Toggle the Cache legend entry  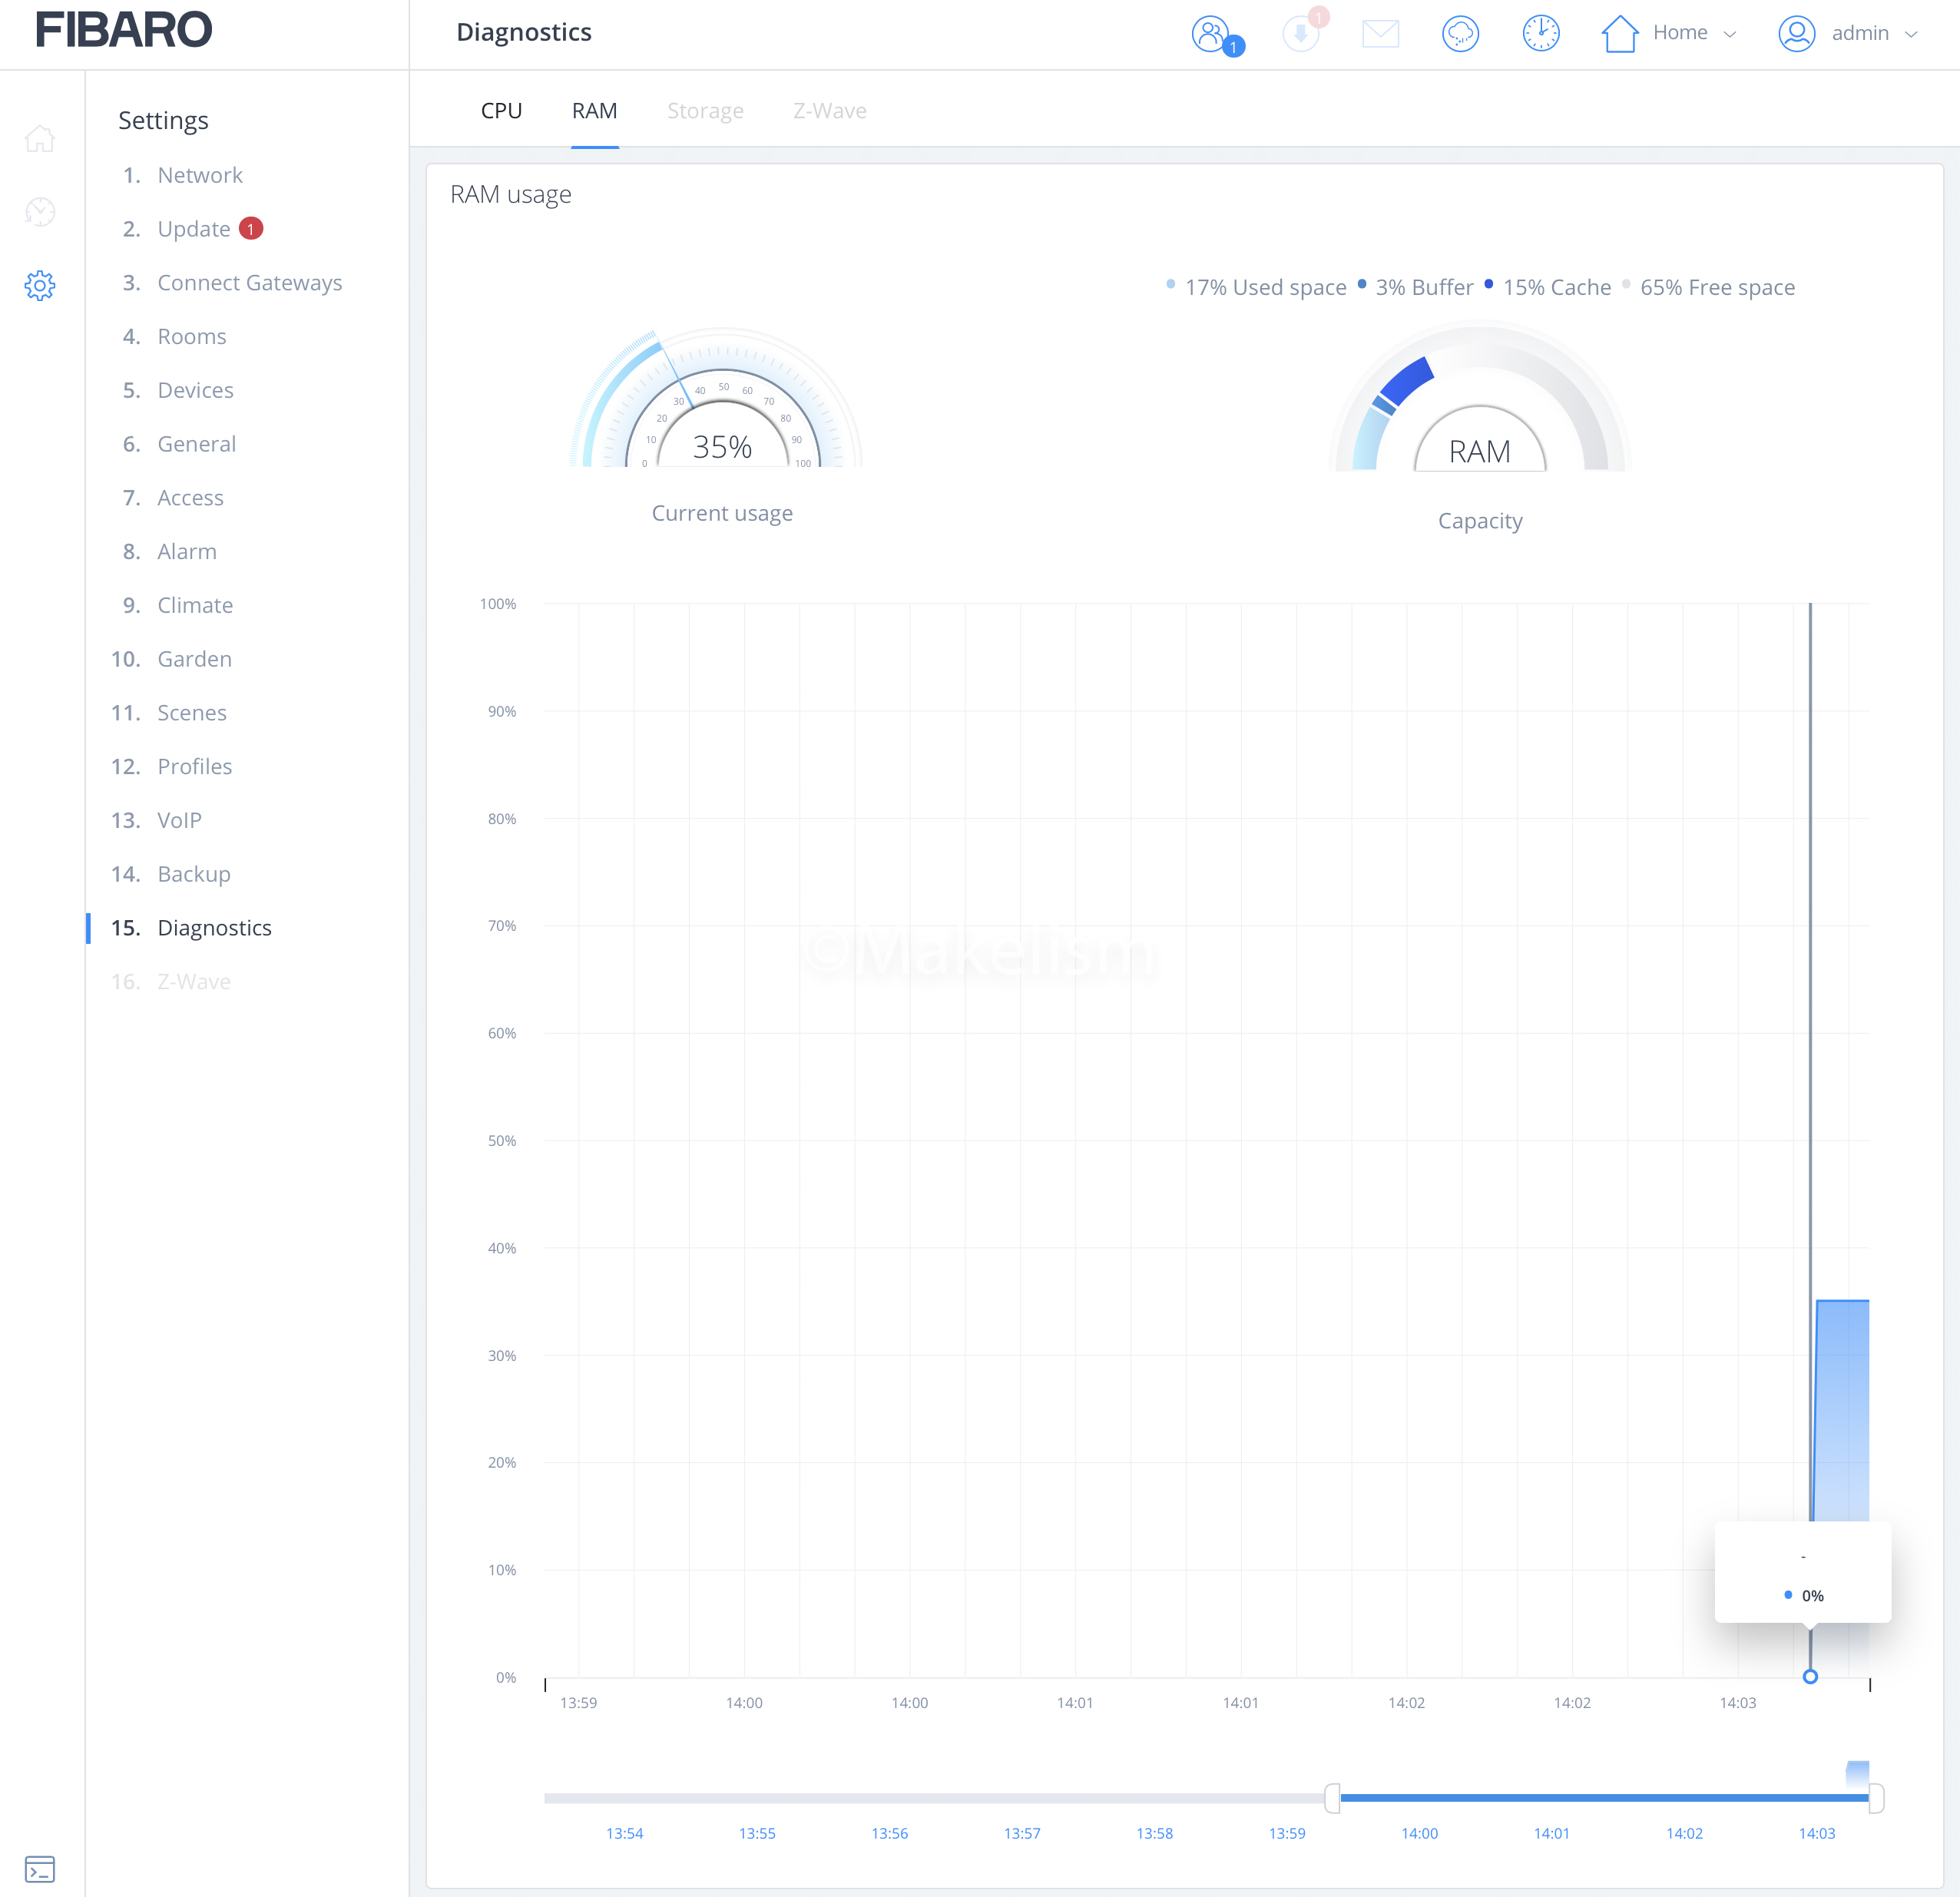coord(1556,288)
